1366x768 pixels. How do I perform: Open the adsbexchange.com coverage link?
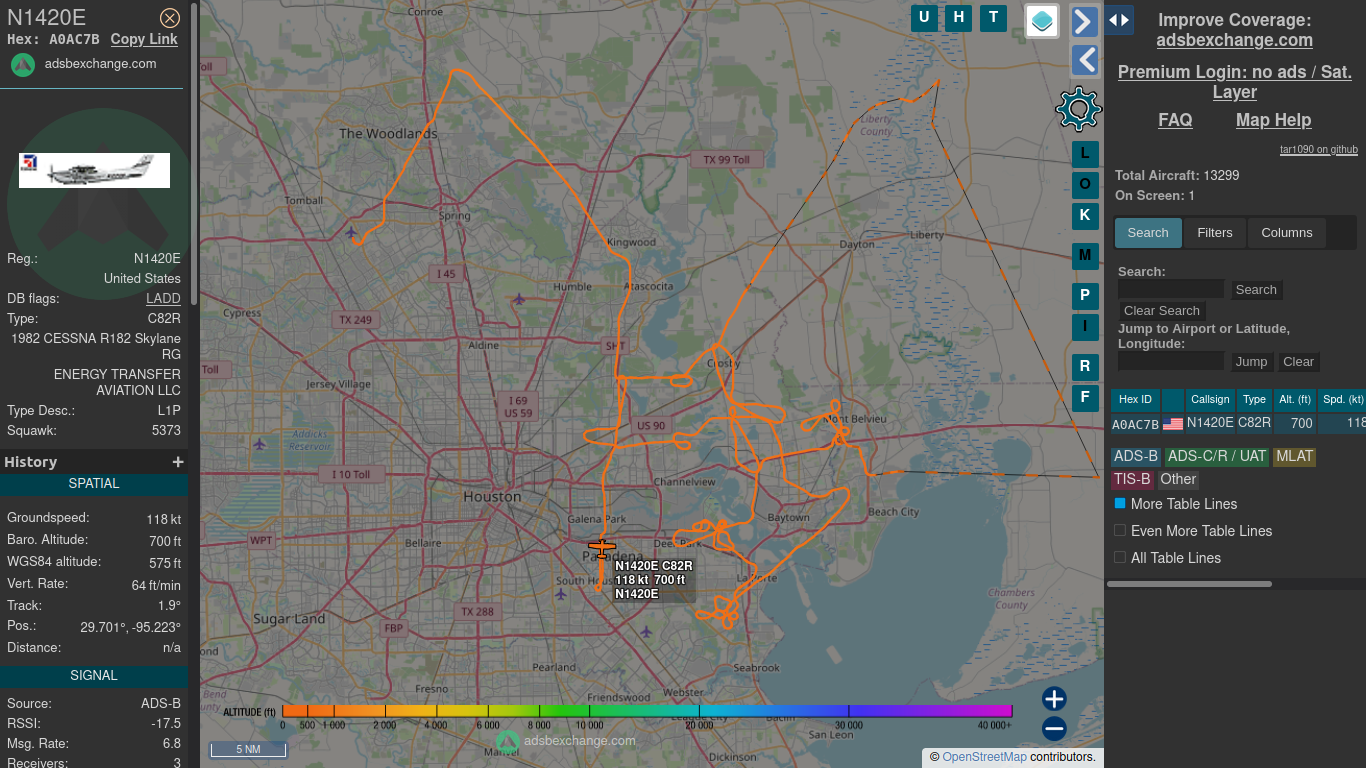1235,40
